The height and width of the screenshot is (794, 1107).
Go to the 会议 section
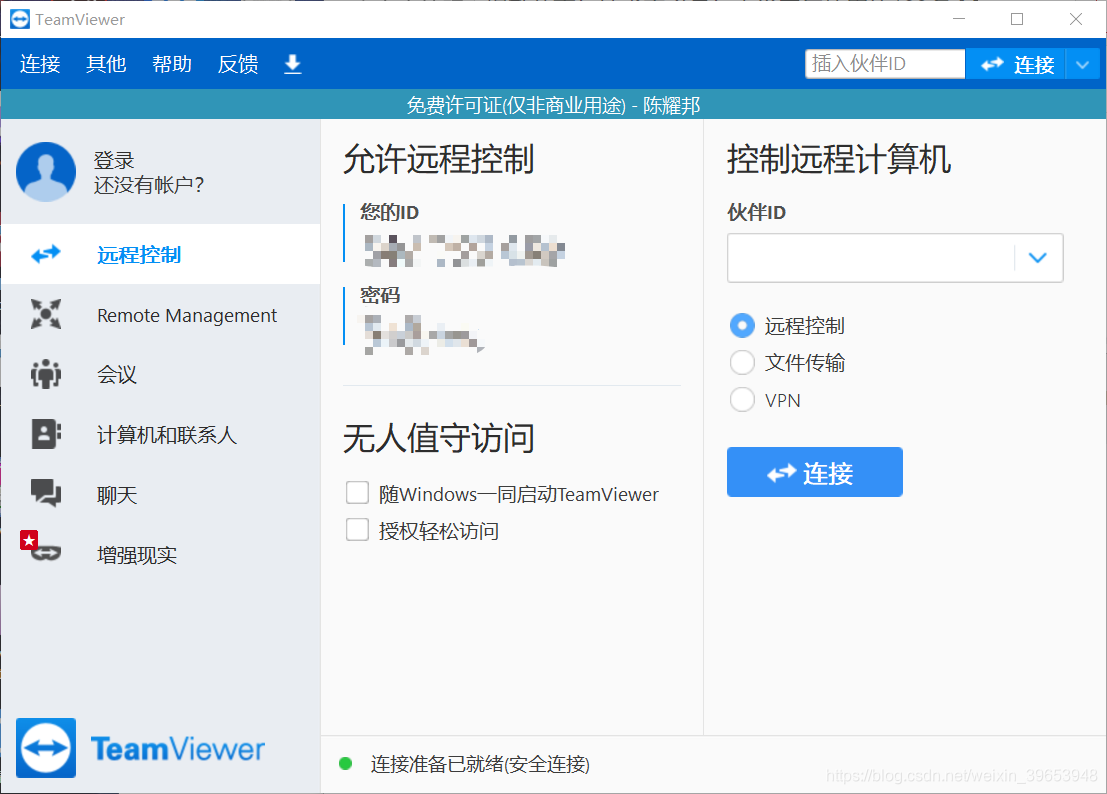coord(160,374)
